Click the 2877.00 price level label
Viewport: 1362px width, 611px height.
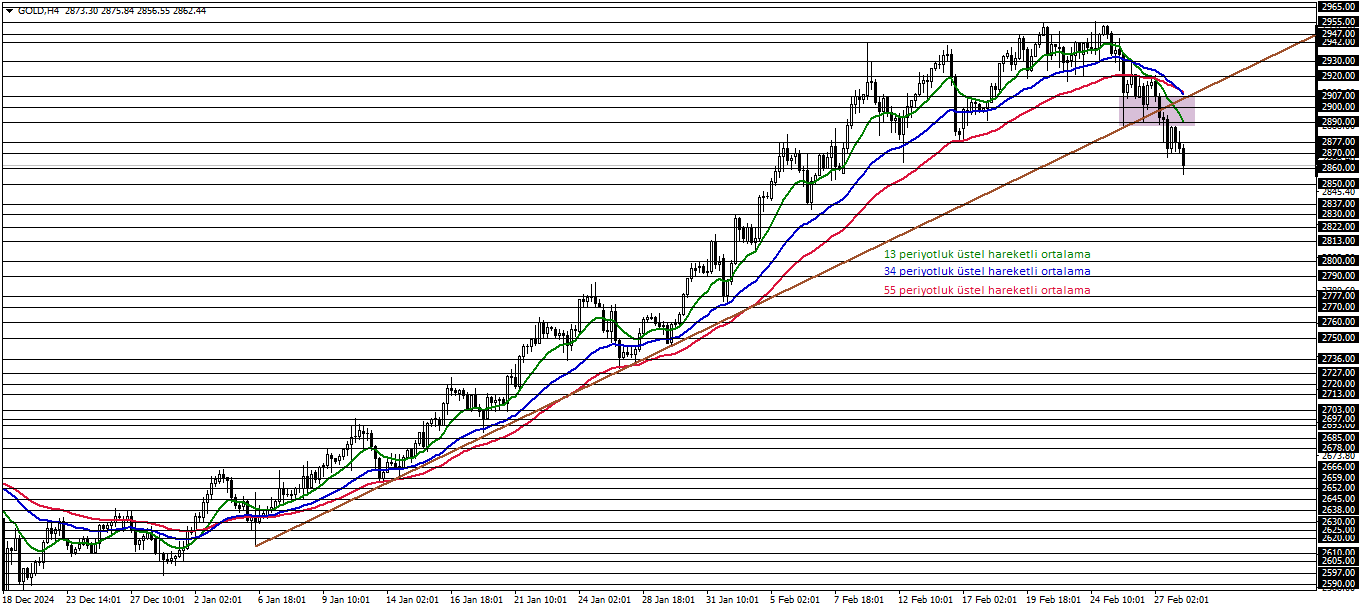pos(1337,142)
